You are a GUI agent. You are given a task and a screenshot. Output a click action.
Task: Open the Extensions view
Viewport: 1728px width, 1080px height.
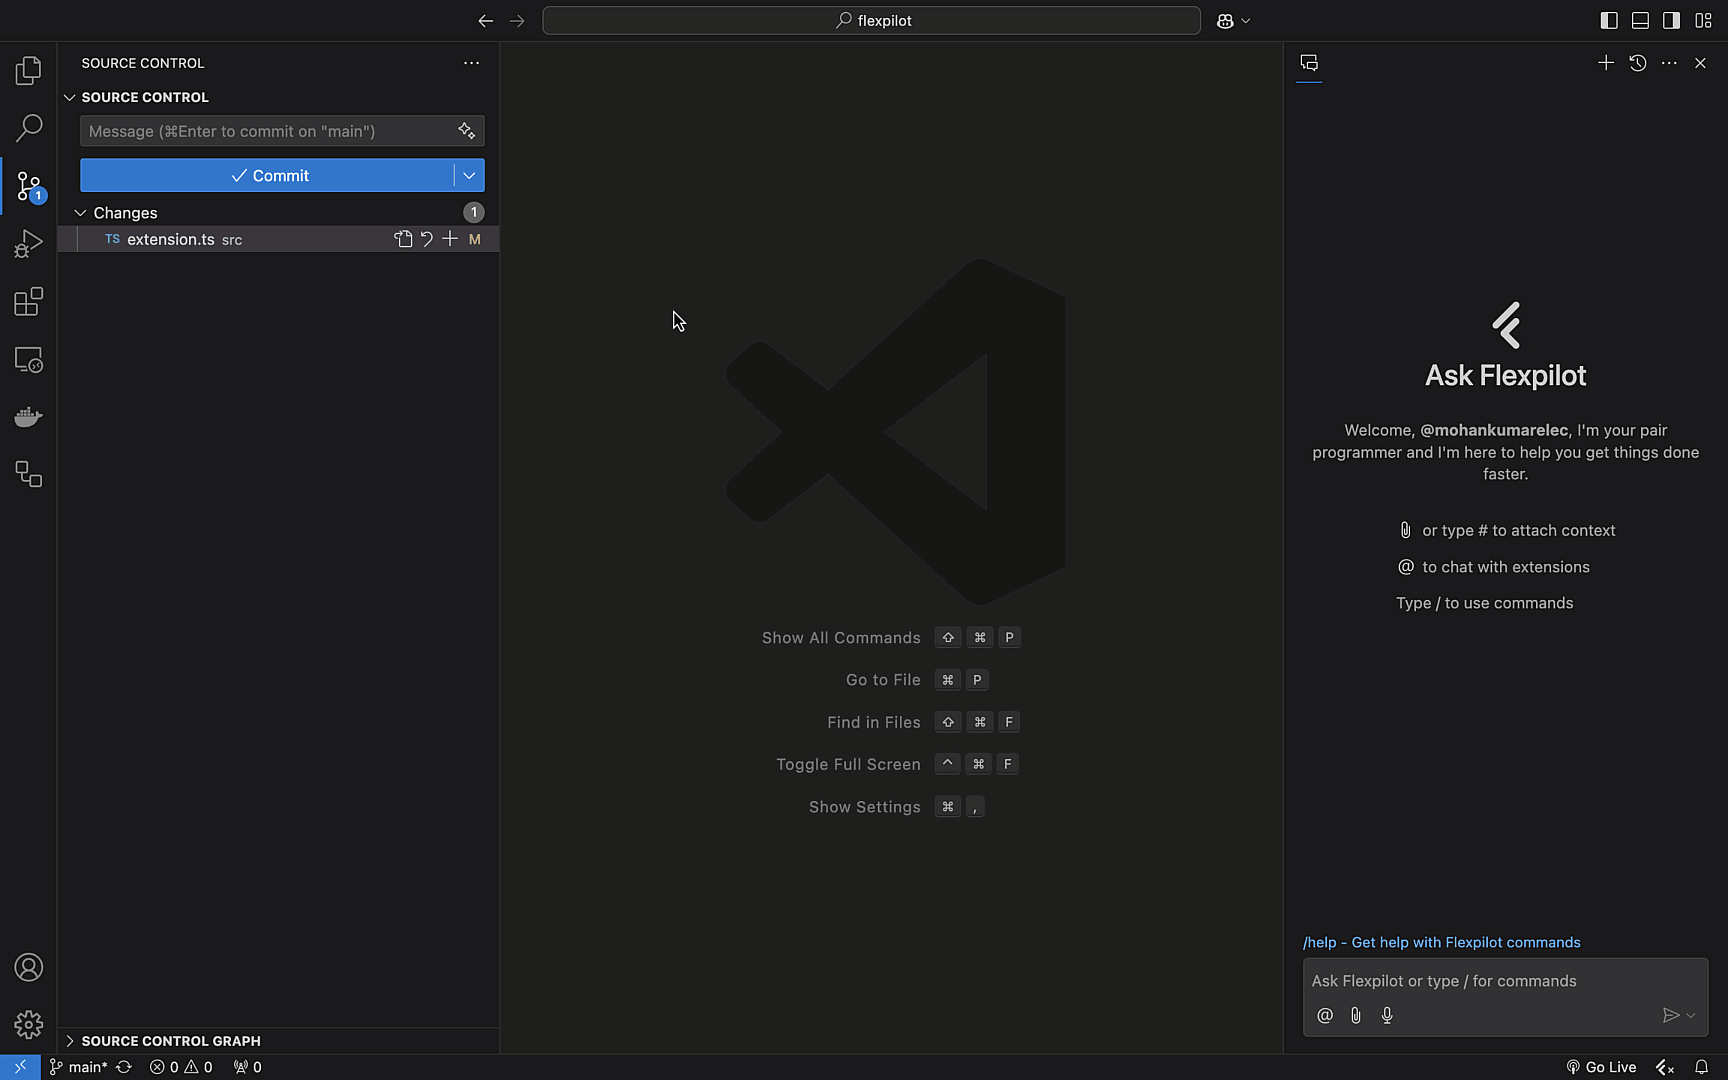coord(28,302)
